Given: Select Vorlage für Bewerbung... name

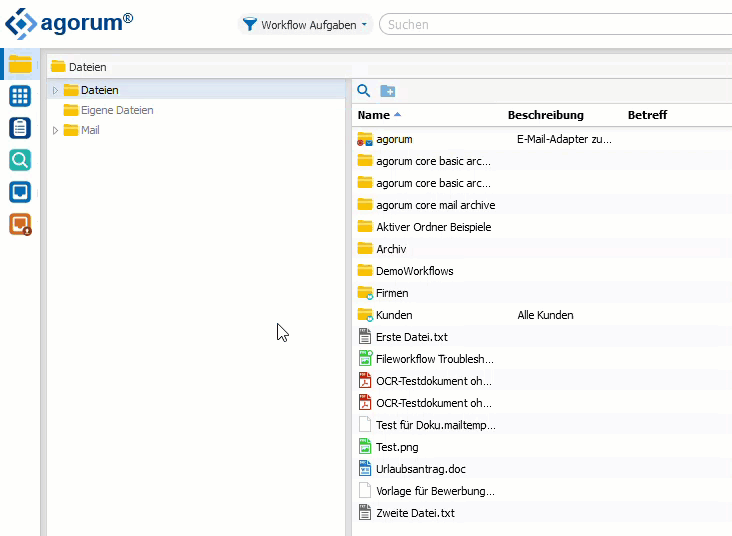Looking at the screenshot, I should coord(435,491).
